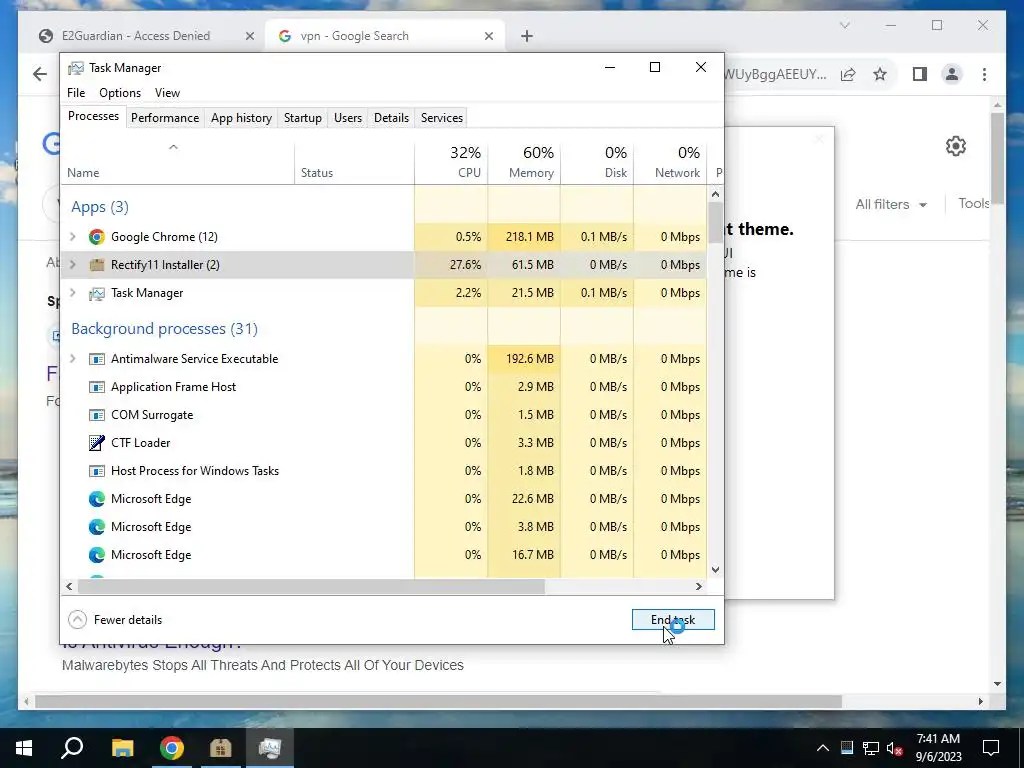Expand the Antimalware Service Executable group
The height and width of the screenshot is (768, 1024).
[73, 359]
